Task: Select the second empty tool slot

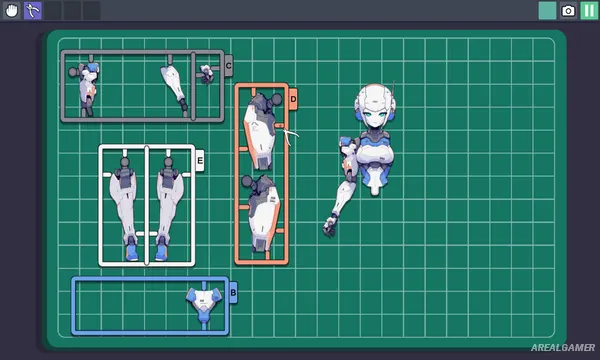Action: click(x=72, y=10)
